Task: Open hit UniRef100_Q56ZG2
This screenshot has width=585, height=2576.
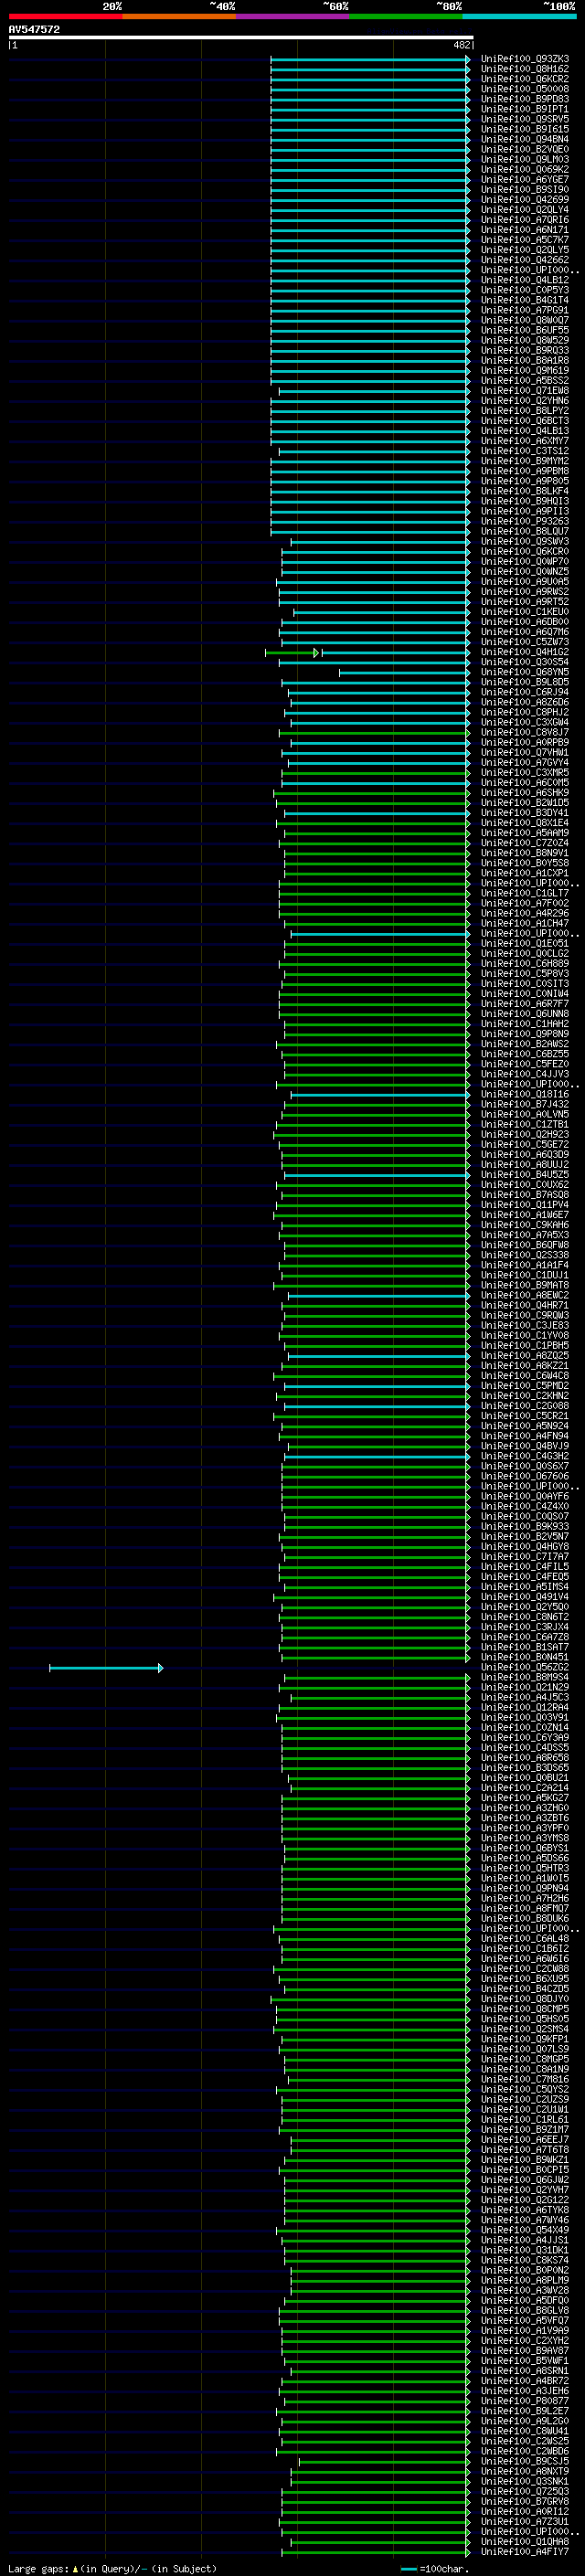Action: tap(525, 1667)
